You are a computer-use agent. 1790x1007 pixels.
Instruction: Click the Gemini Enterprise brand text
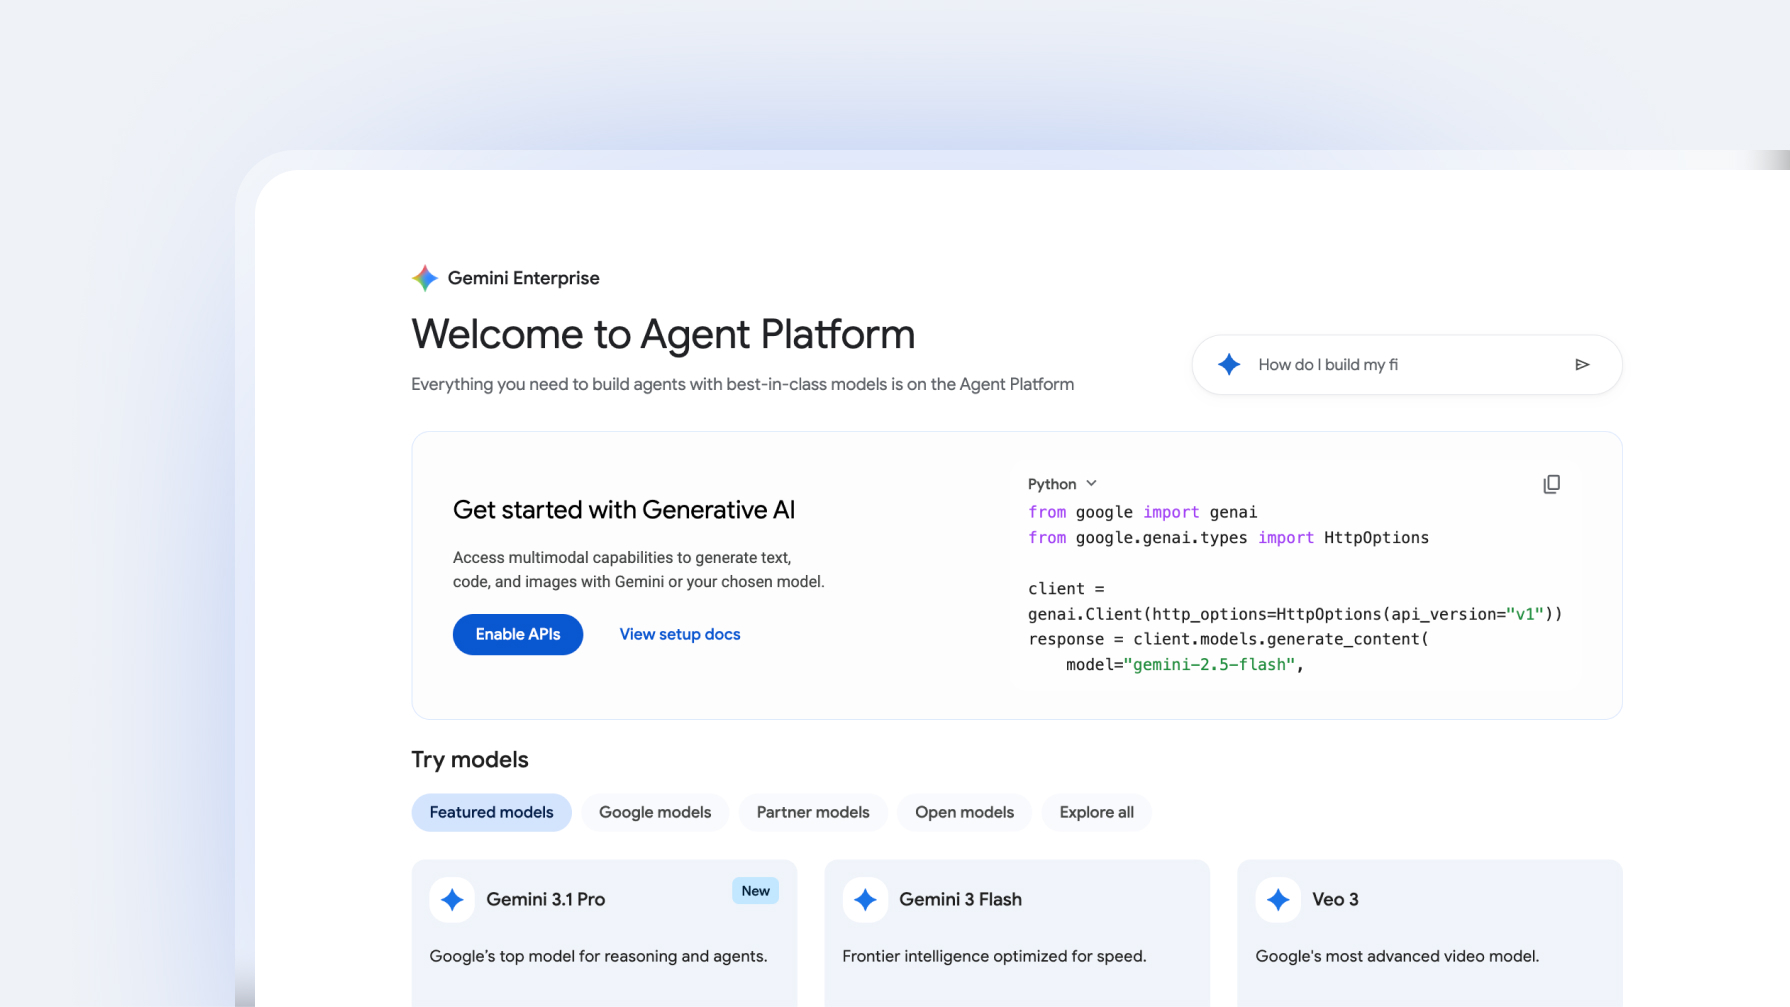(524, 279)
